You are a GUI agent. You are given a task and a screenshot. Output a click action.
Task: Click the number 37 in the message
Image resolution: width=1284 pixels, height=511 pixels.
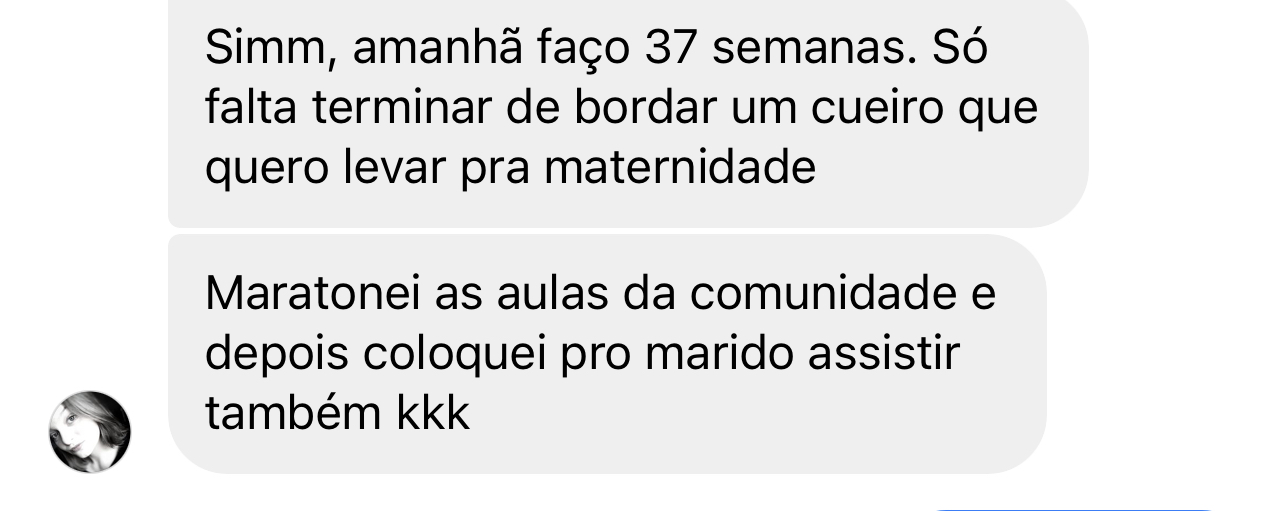click(670, 49)
